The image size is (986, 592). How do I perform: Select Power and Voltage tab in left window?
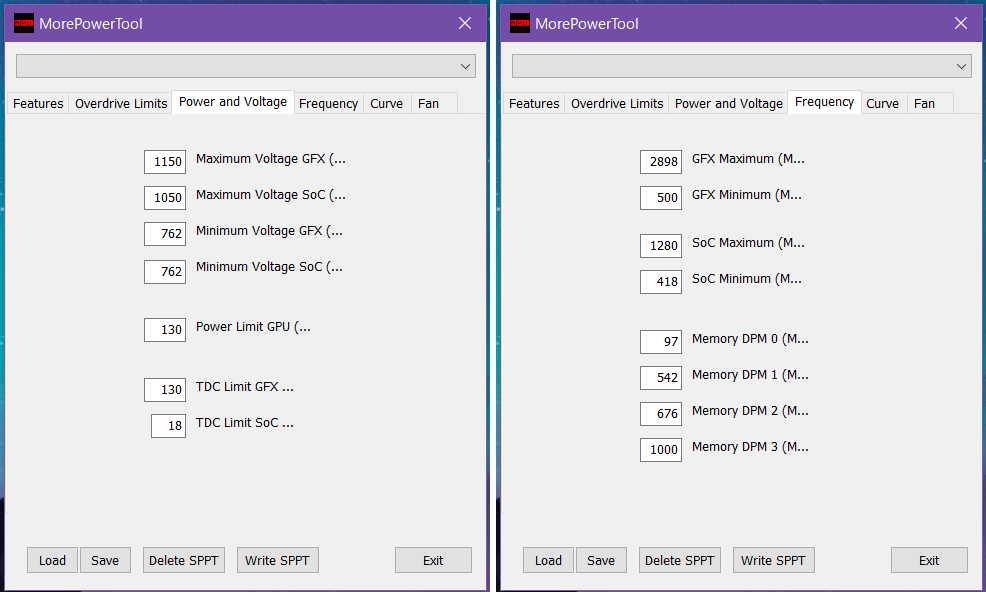[233, 102]
